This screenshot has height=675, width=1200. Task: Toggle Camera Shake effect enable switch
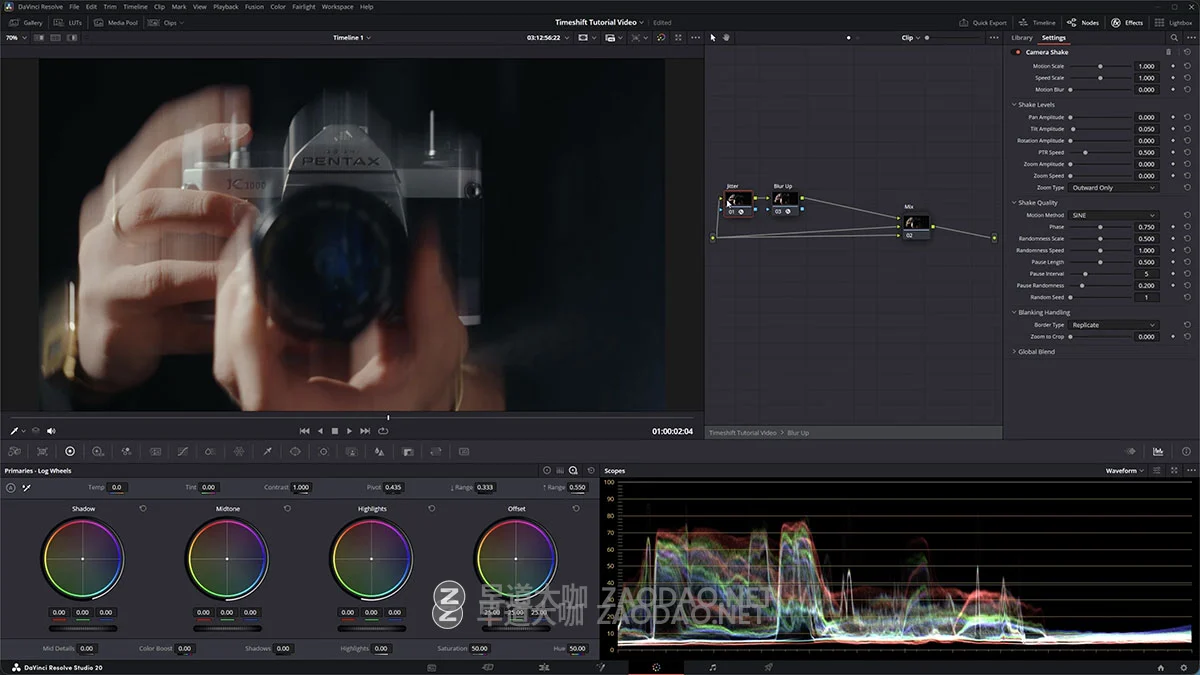click(x=1018, y=52)
